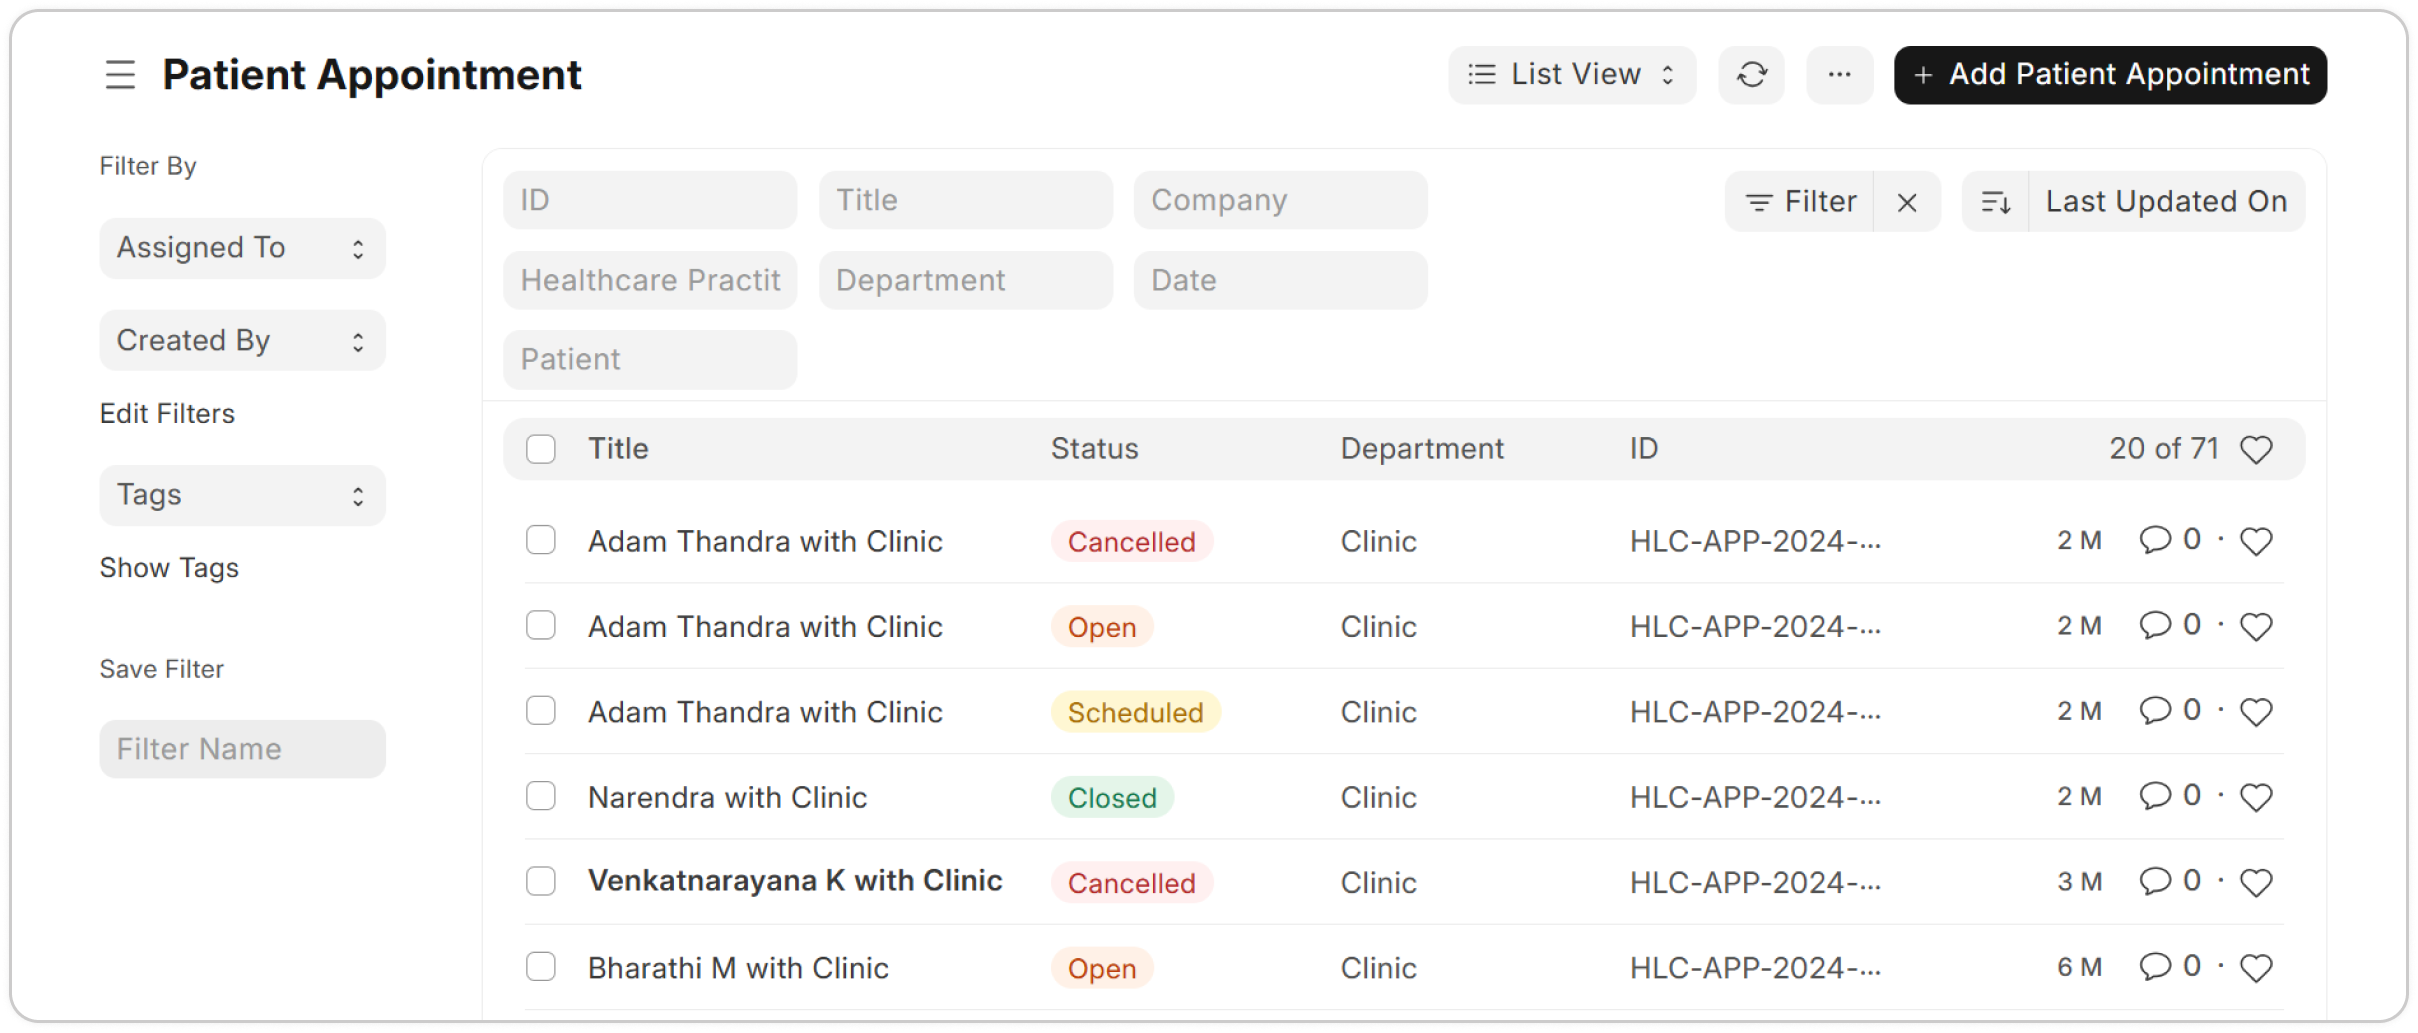This screenshot has height=1033, width=2418.
Task: Clear filters with the X icon
Action: [1907, 202]
